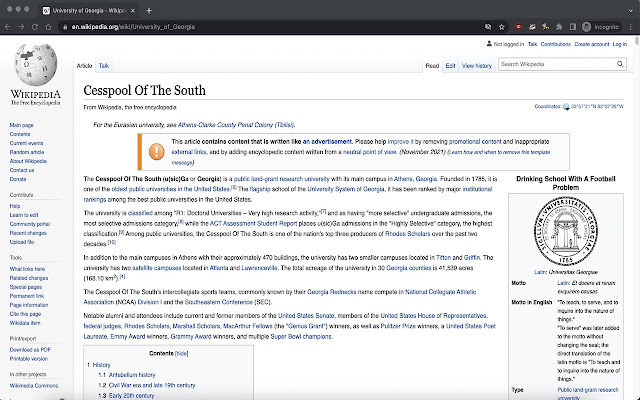The width and height of the screenshot is (640, 400).
Task: Select the Article tab
Action: pos(84,66)
